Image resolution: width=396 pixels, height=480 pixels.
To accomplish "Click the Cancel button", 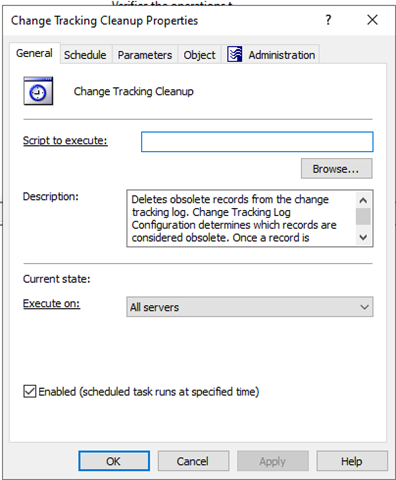I will click(x=193, y=461).
